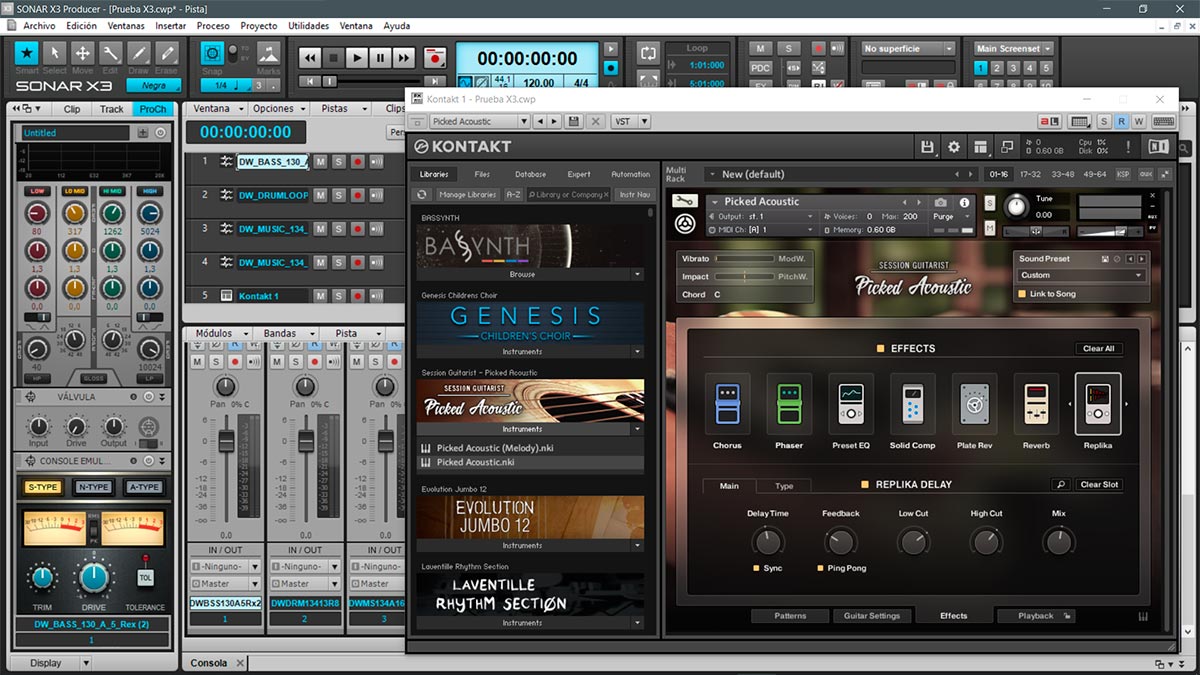
Task: Select screenset number 2
Action: tap(997, 68)
